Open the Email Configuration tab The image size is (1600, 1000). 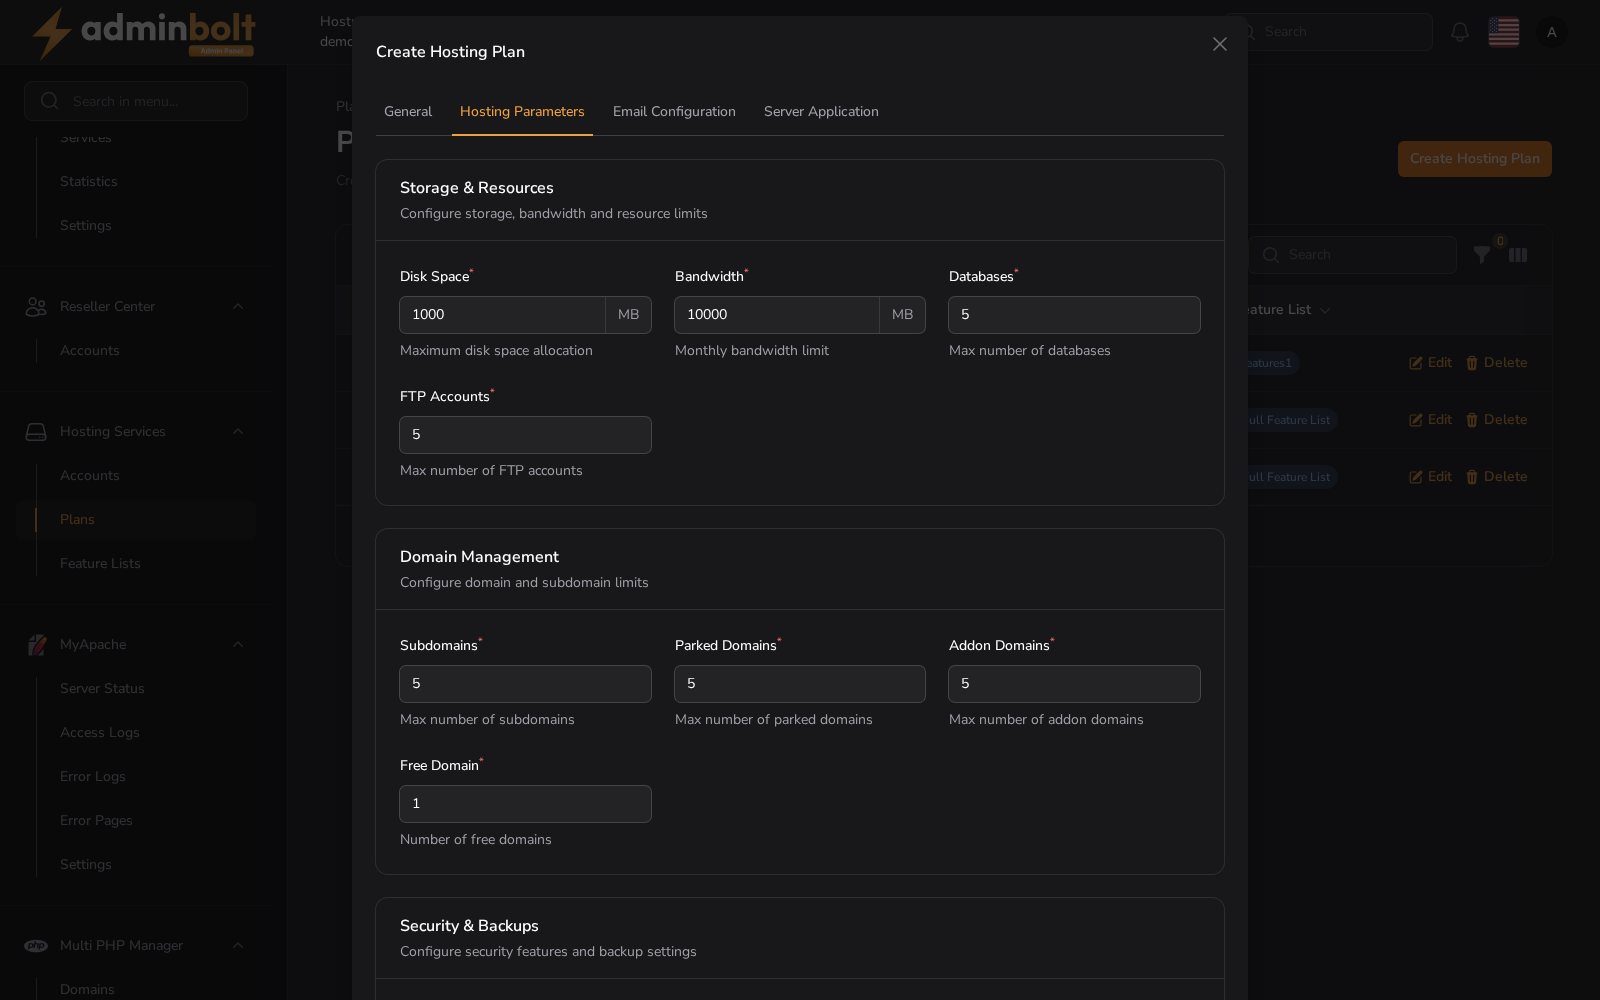[674, 112]
